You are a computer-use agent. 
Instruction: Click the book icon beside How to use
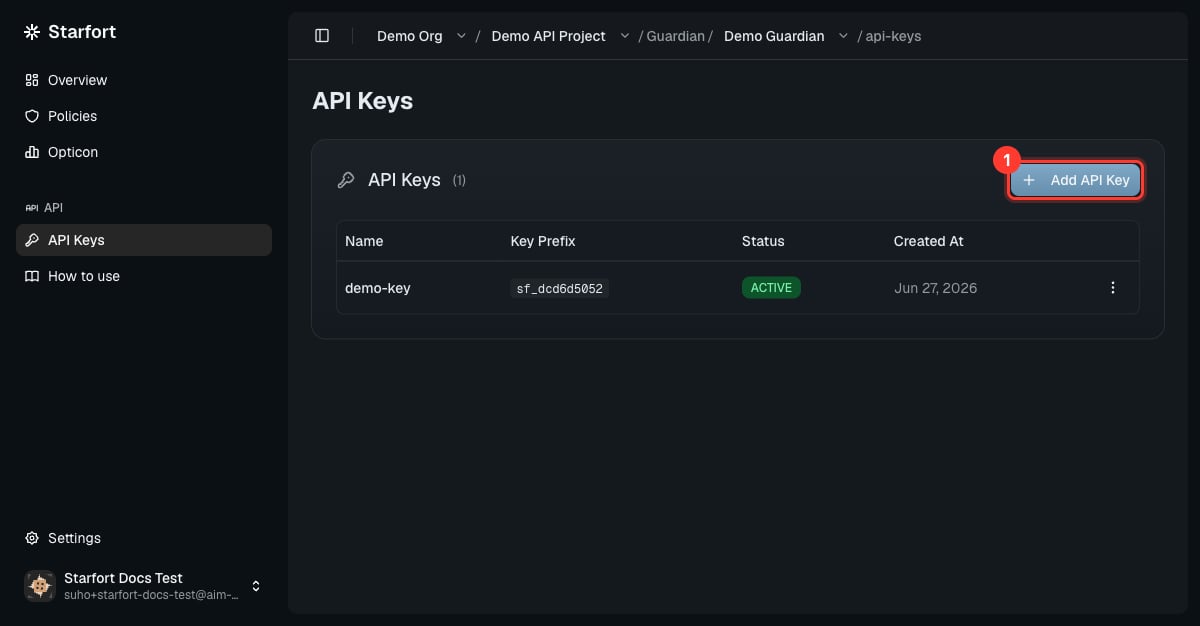coord(32,276)
